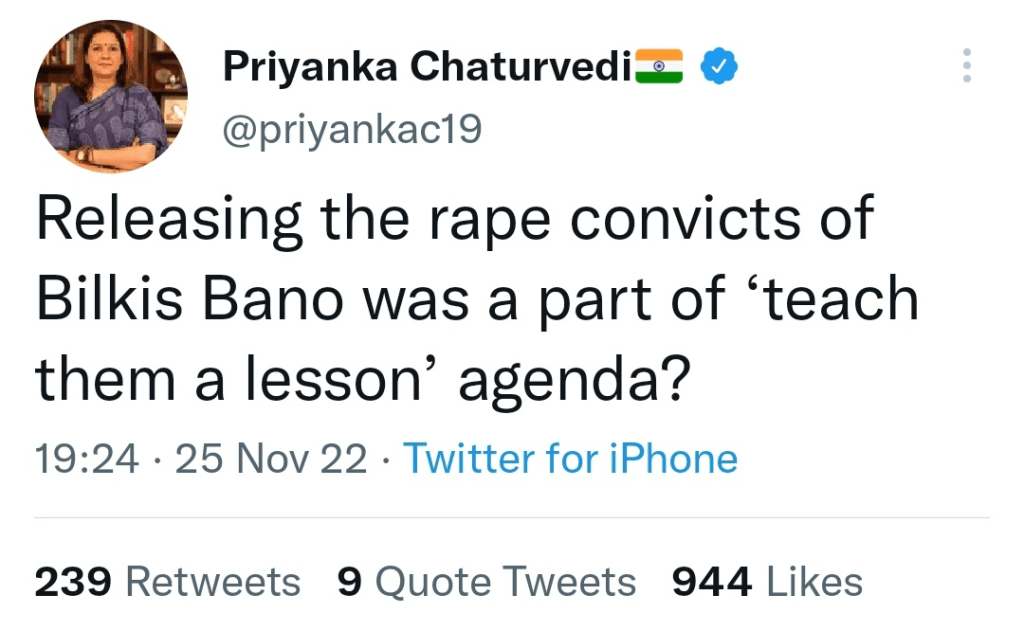Click the 25 Nov 22 date
The height and width of the screenshot is (631, 1024).
click(x=271, y=459)
